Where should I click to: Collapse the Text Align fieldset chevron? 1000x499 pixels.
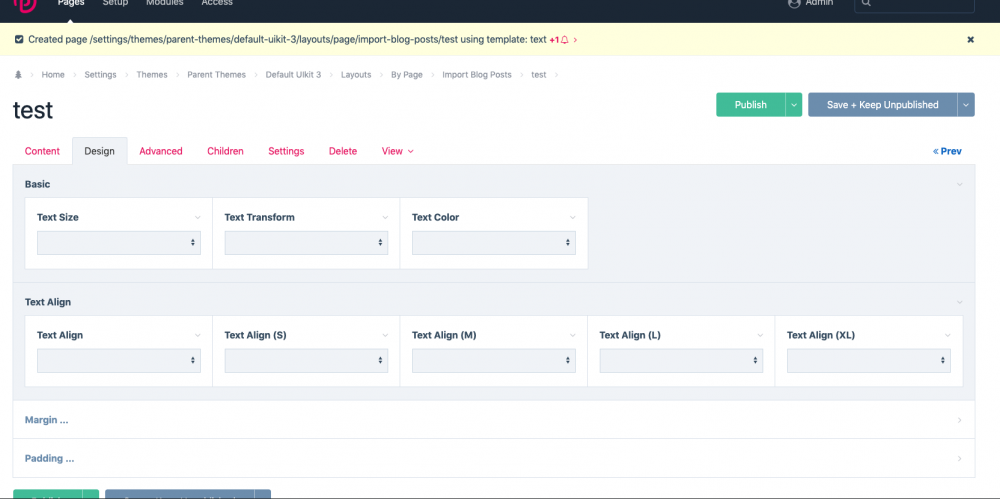pyautogui.click(x=959, y=302)
